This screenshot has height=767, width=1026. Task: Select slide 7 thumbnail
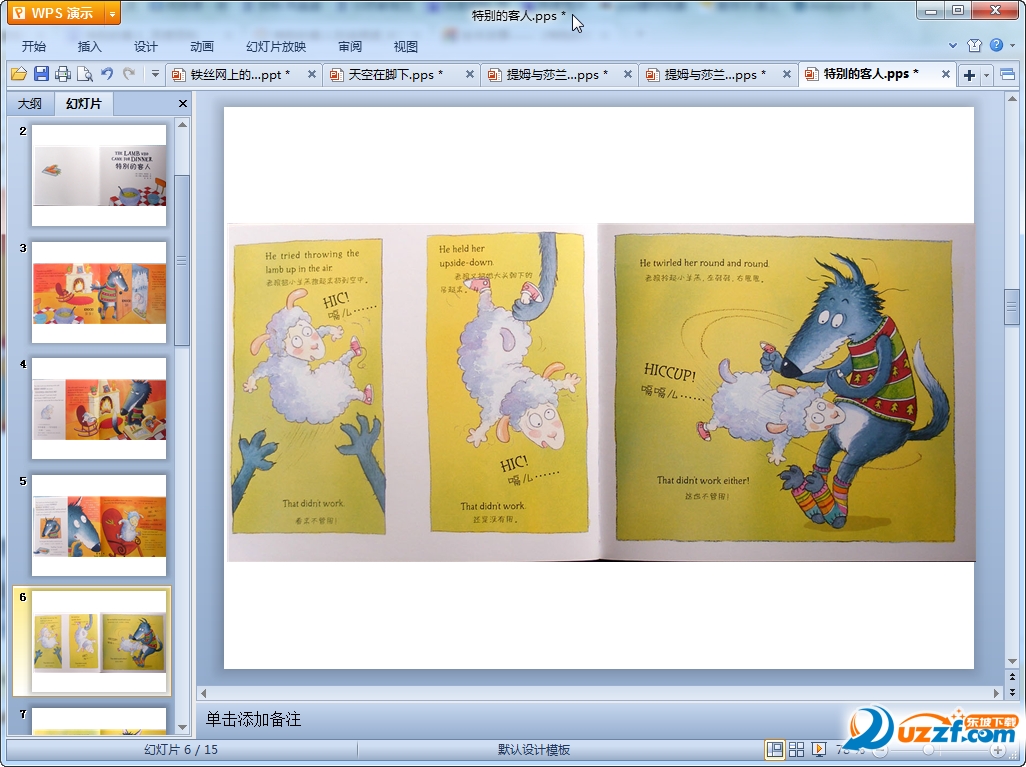coord(99,721)
